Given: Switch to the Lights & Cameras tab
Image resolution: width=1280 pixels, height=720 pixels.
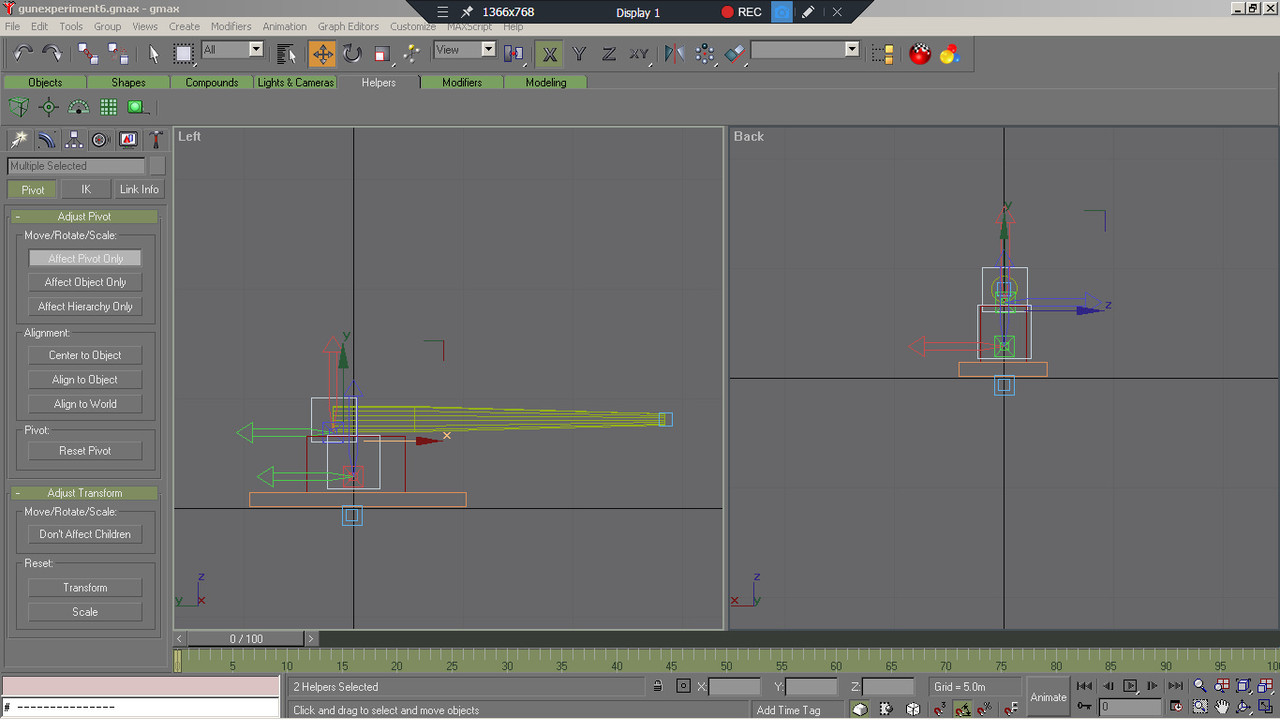Looking at the screenshot, I should pyautogui.click(x=295, y=82).
